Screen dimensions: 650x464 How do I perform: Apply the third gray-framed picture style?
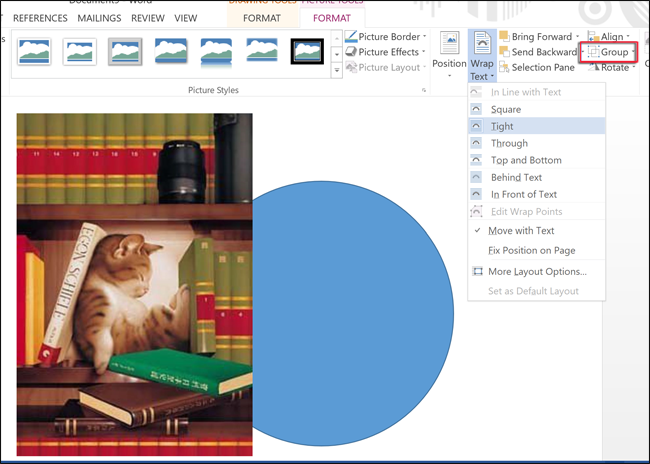click(x=125, y=51)
